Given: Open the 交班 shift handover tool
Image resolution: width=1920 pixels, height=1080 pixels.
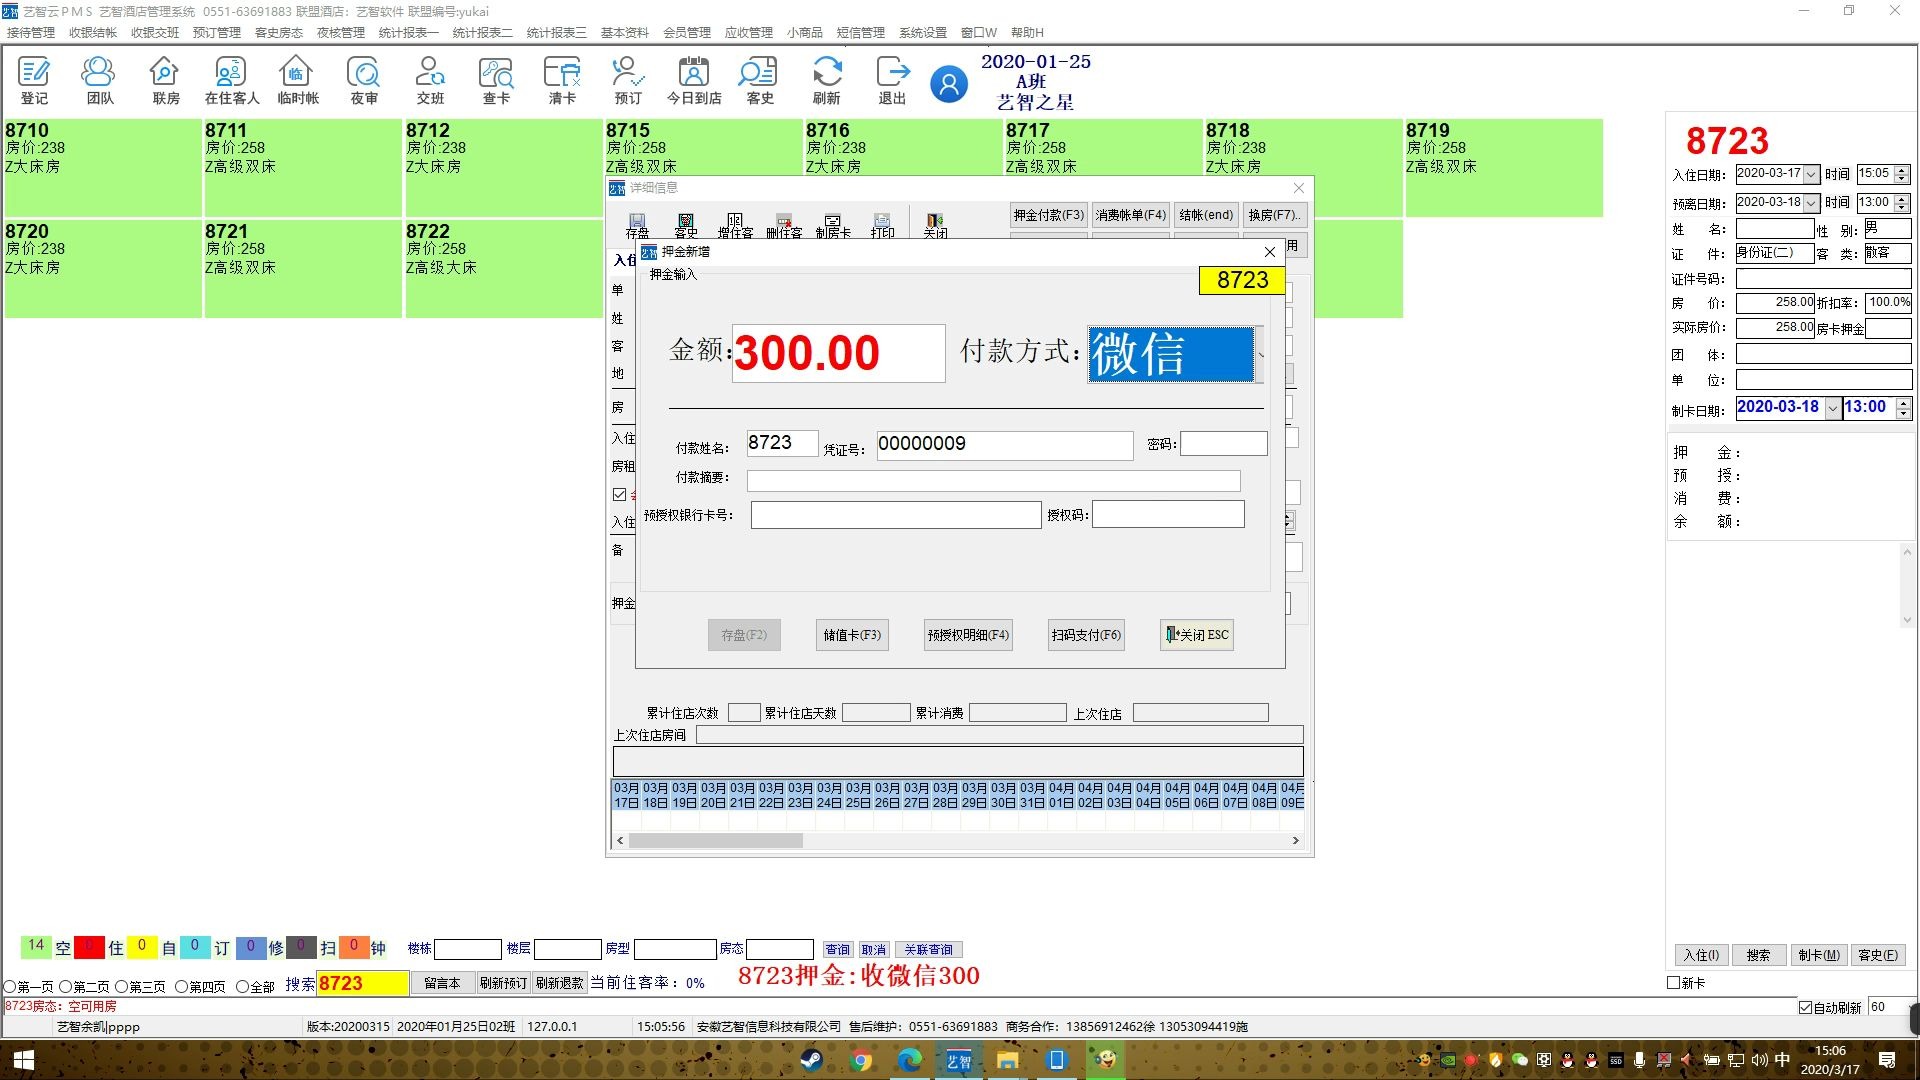Looking at the screenshot, I should [430, 80].
